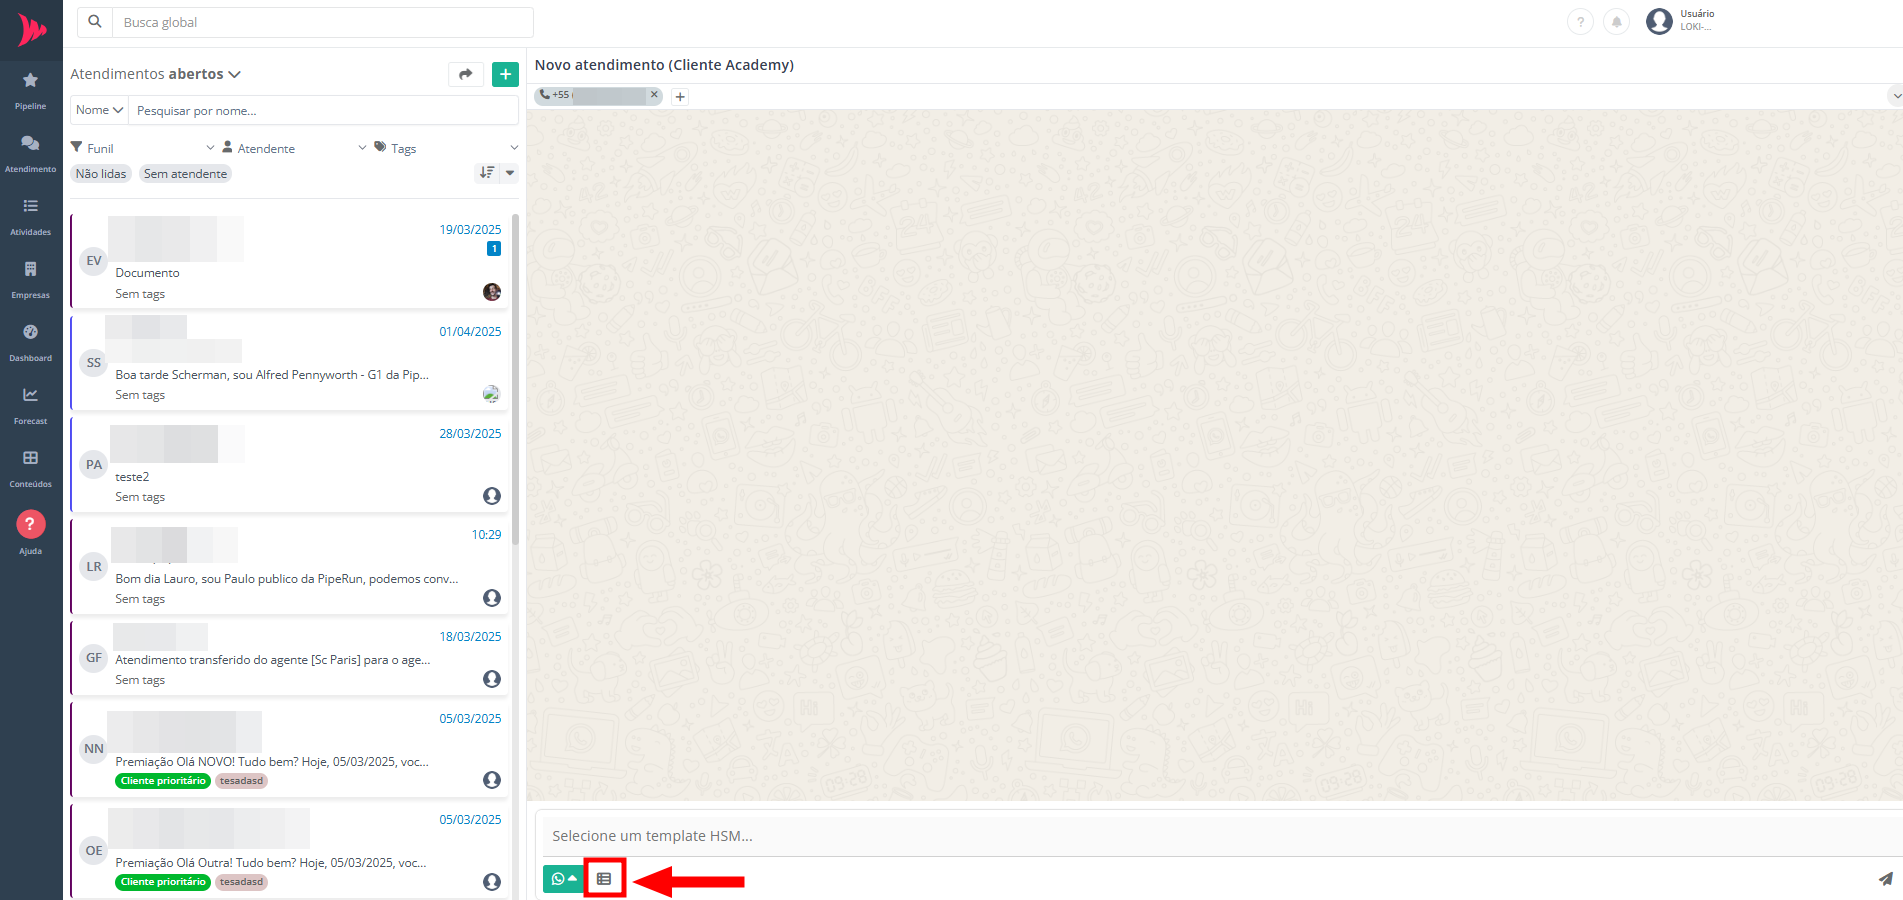Image resolution: width=1903 pixels, height=900 pixels.
Task: Click the green new atendimento plus button
Action: pyautogui.click(x=505, y=74)
